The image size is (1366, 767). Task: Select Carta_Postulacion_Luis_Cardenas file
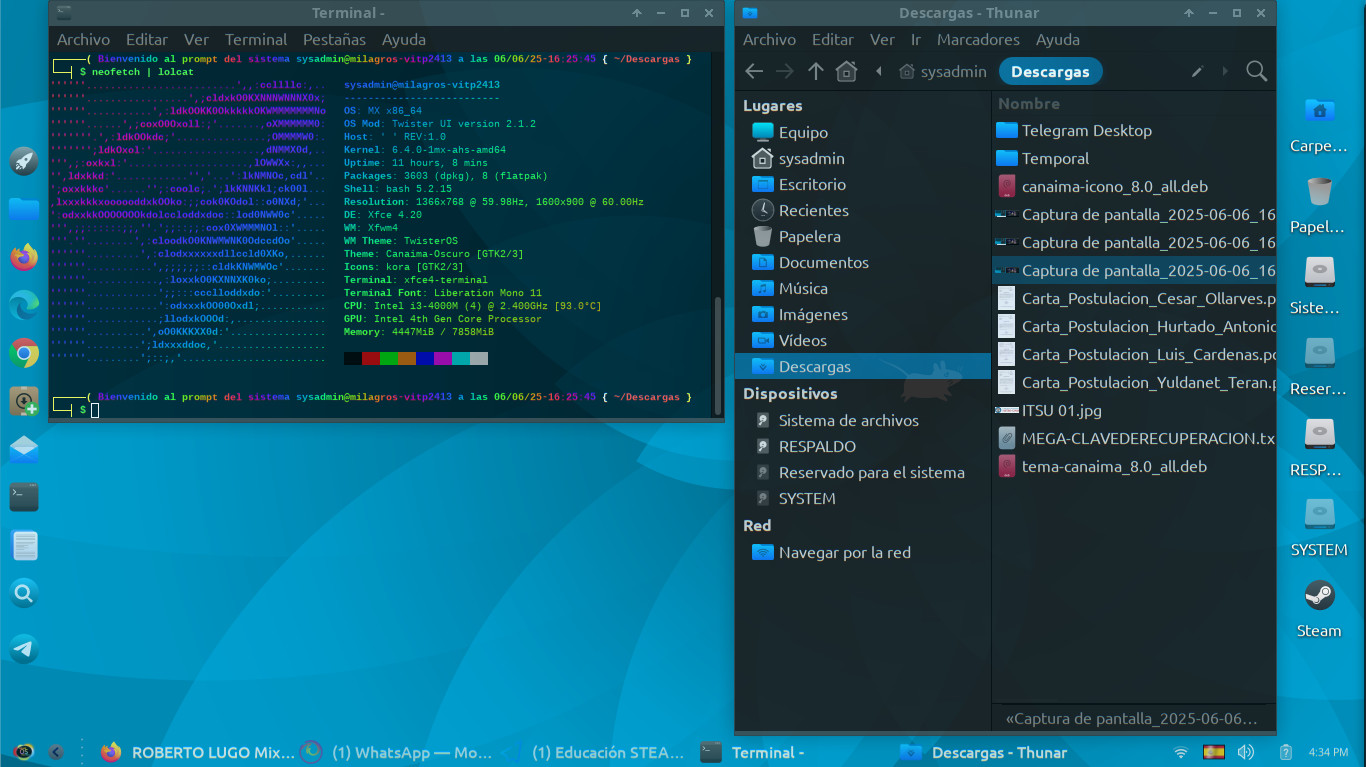[1134, 354]
